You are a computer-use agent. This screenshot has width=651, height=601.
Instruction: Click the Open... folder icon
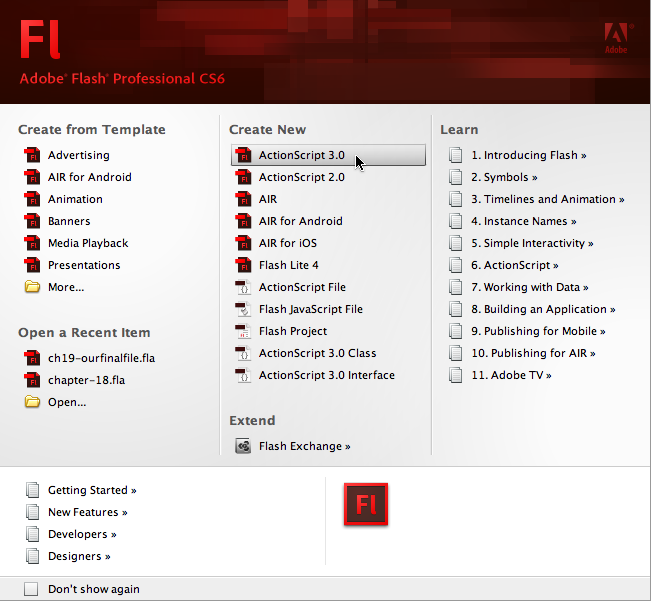pos(31,402)
